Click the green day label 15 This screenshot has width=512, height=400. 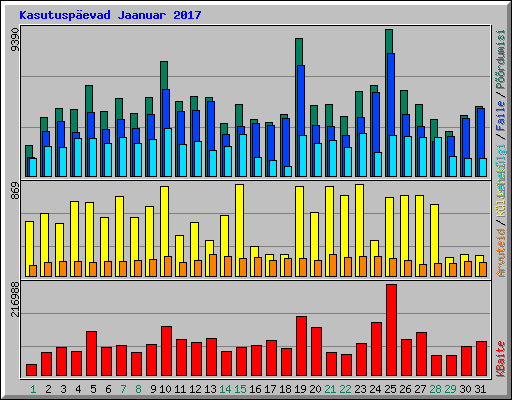click(240, 389)
